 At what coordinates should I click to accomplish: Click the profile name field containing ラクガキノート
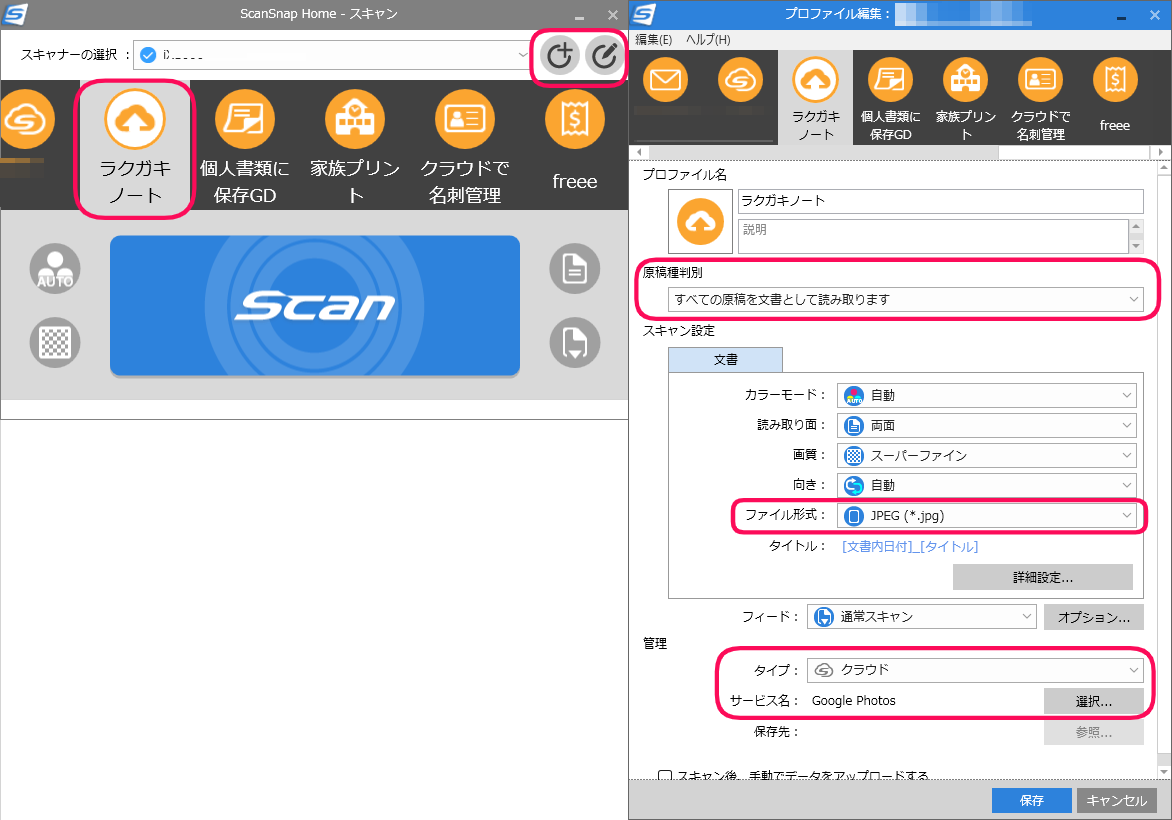click(x=940, y=201)
